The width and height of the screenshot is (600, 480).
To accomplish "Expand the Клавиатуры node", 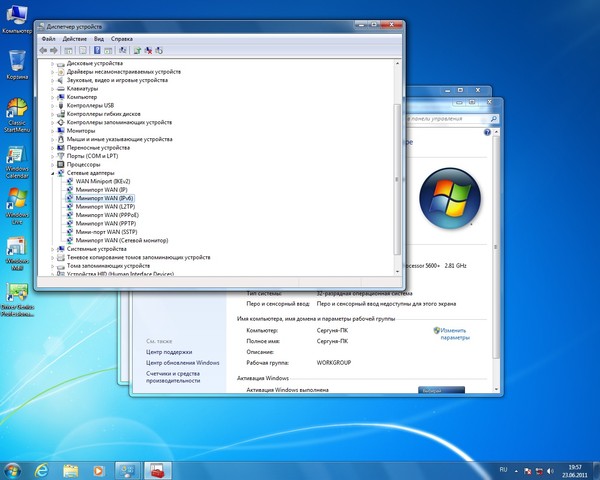I will pos(53,89).
